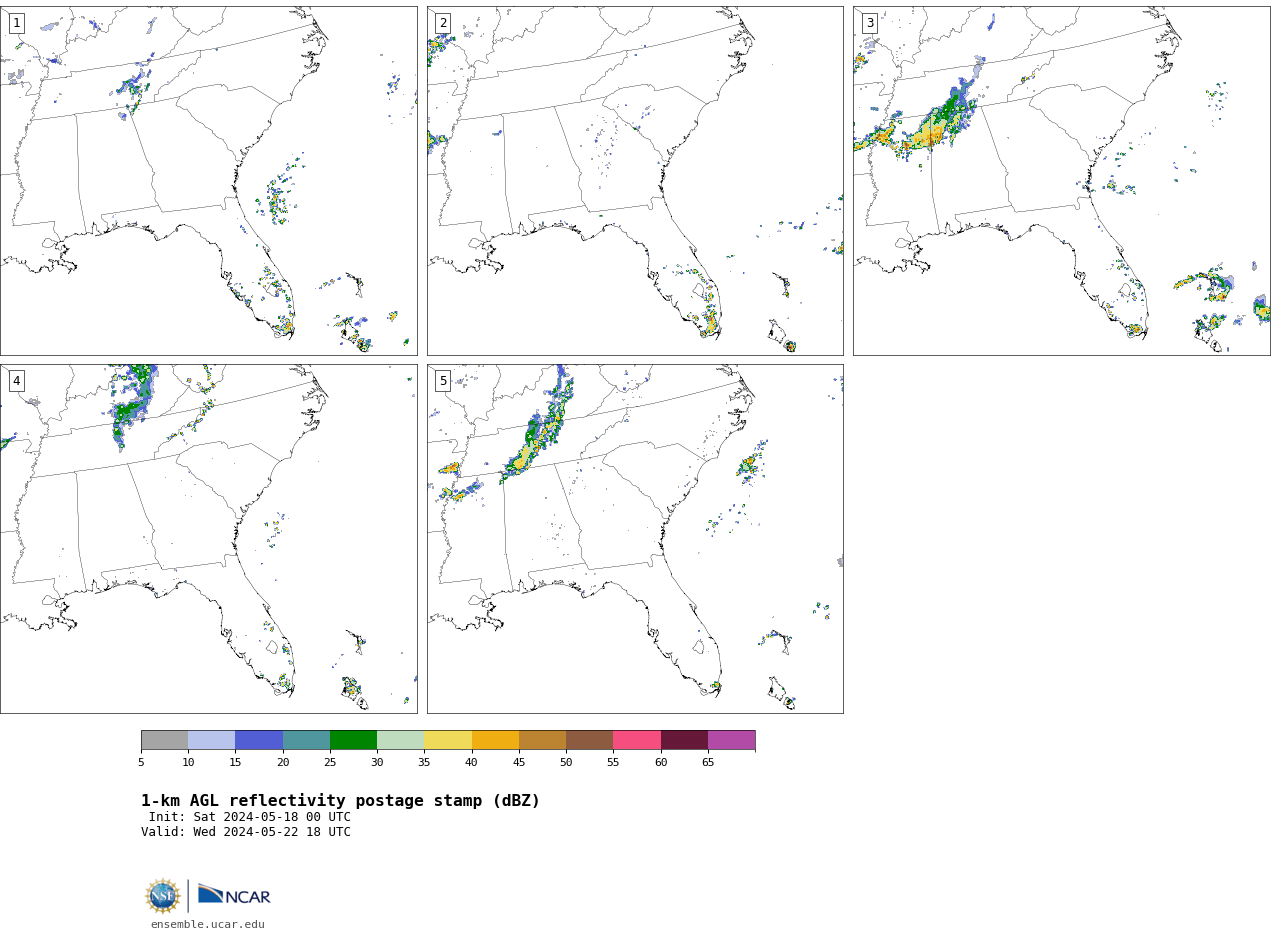Click the panel number label 3
This screenshot has width=1280, height=936.
pos(870,23)
